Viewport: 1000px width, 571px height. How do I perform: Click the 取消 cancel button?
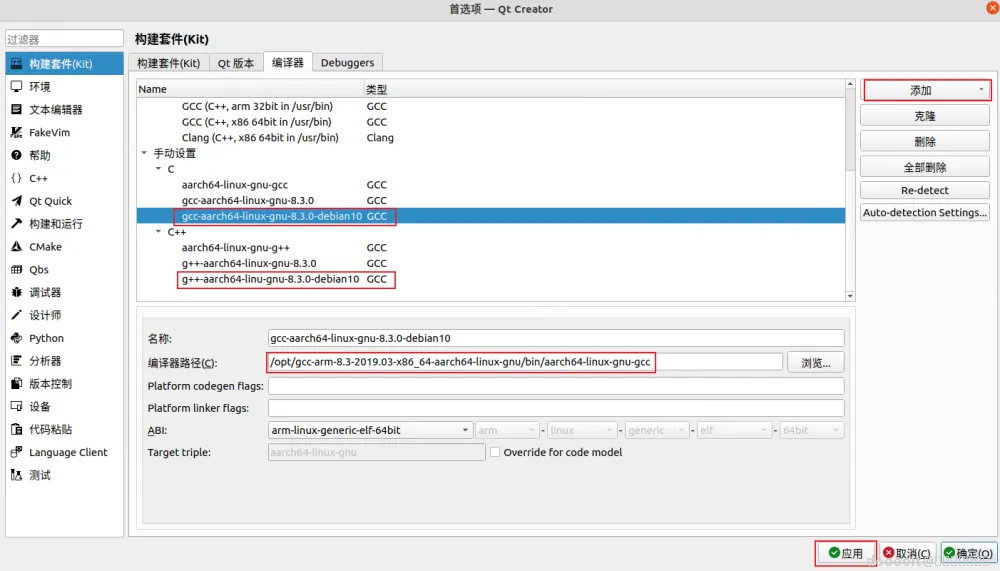(x=907, y=553)
